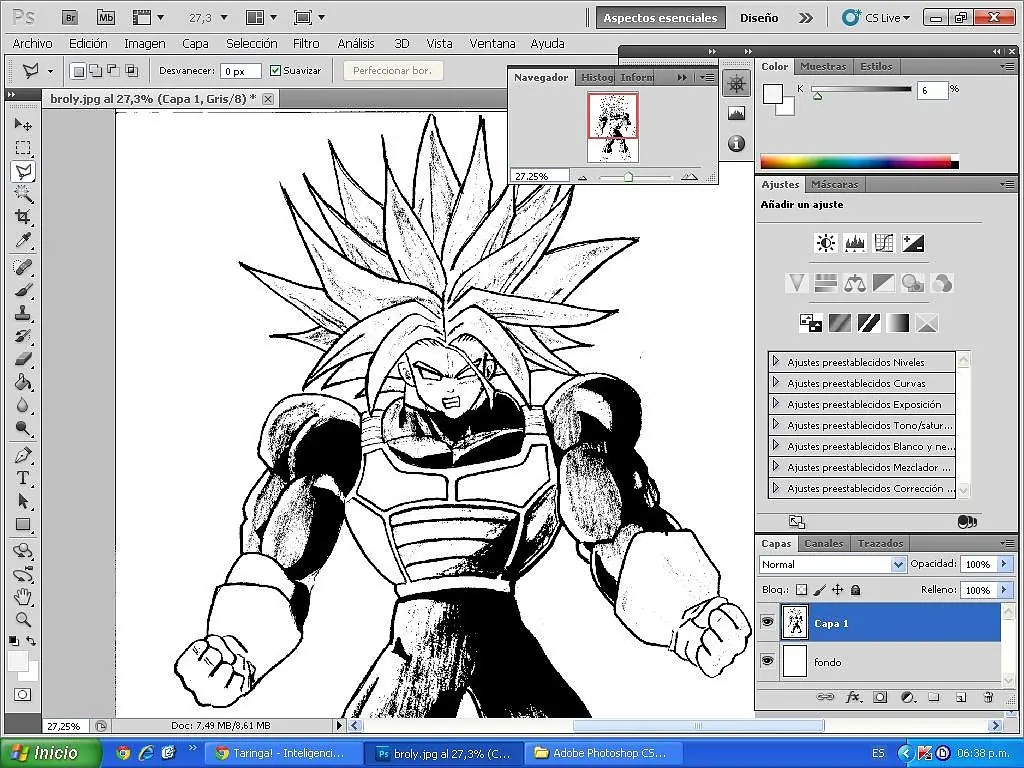The height and width of the screenshot is (768, 1024).
Task: Select the Paint Bucket tool
Action: [23, 382]
